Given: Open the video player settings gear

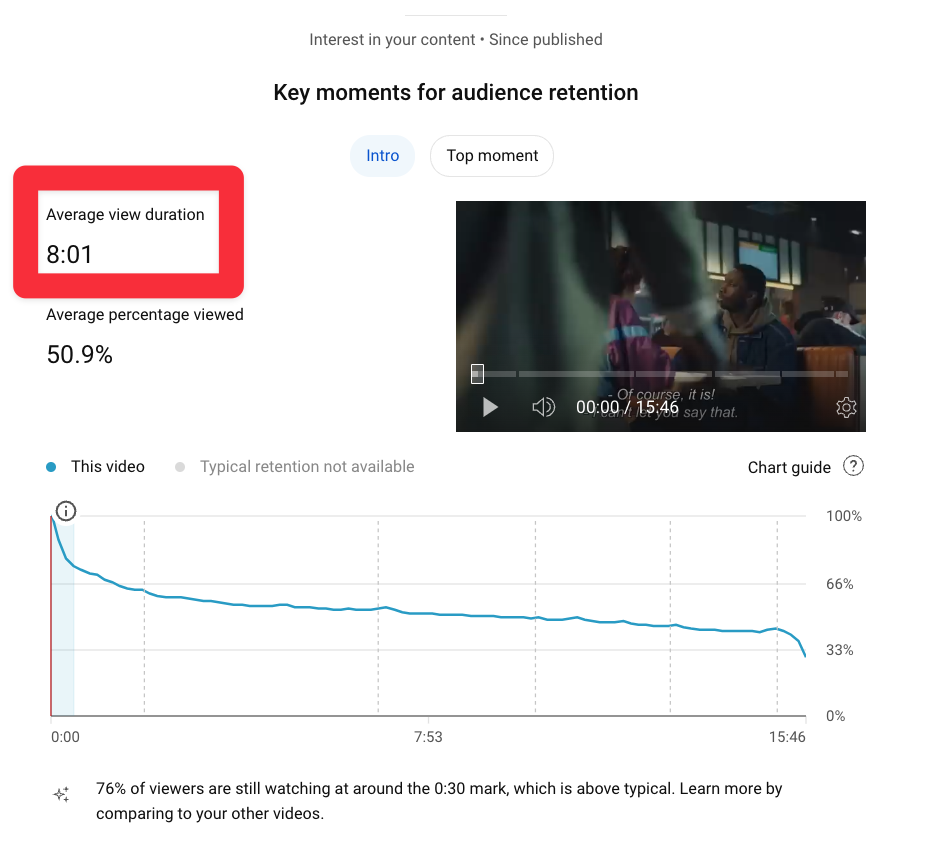Looking at the screenshot, I should pos(846,407).
